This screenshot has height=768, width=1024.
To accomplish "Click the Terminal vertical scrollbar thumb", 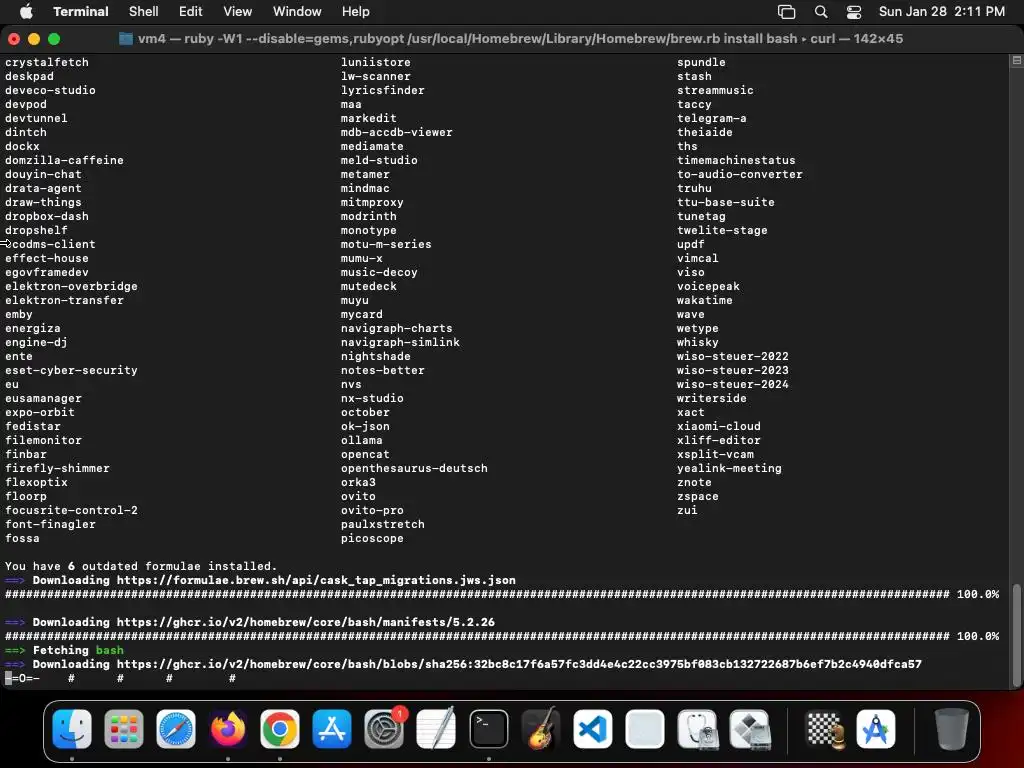I will pyautogui.click(x=1016, y=635).
